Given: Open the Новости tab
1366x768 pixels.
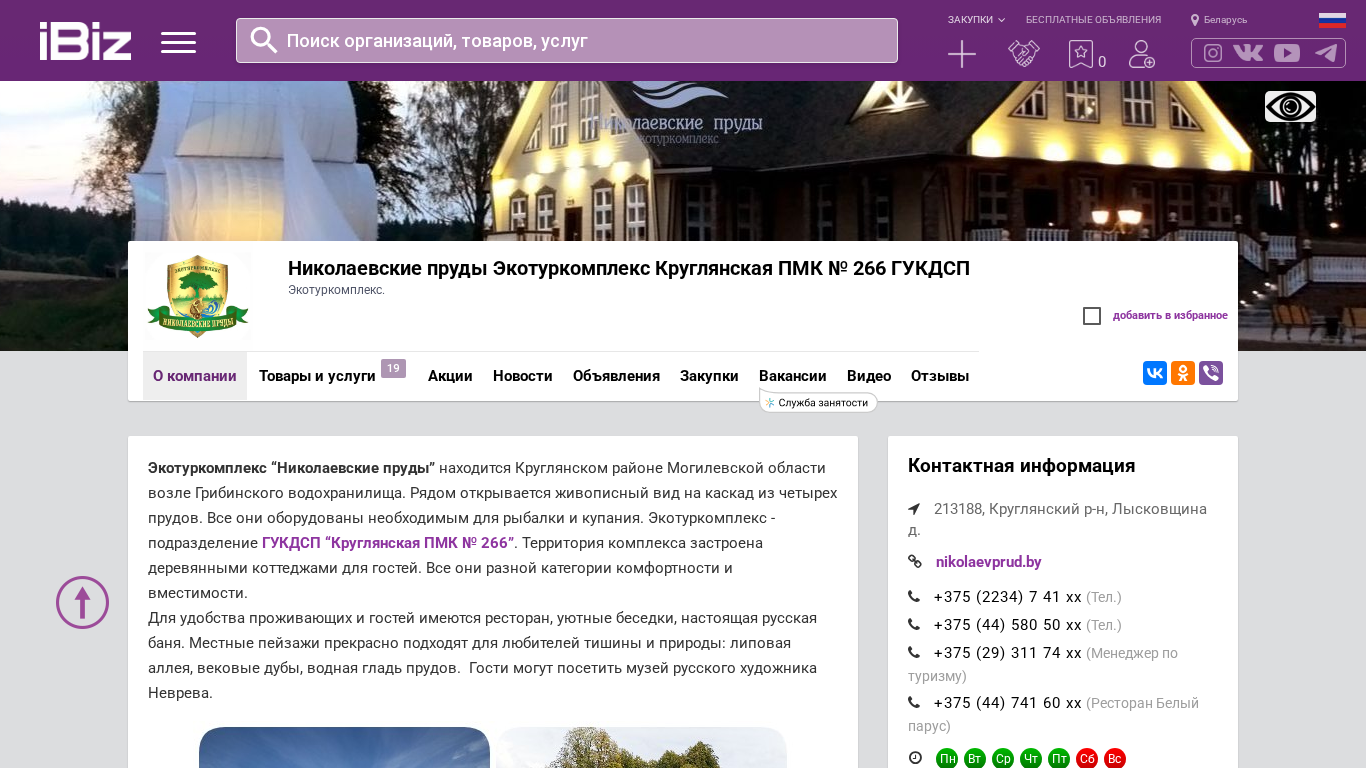Looking at the screenshot, I should 523,376.
